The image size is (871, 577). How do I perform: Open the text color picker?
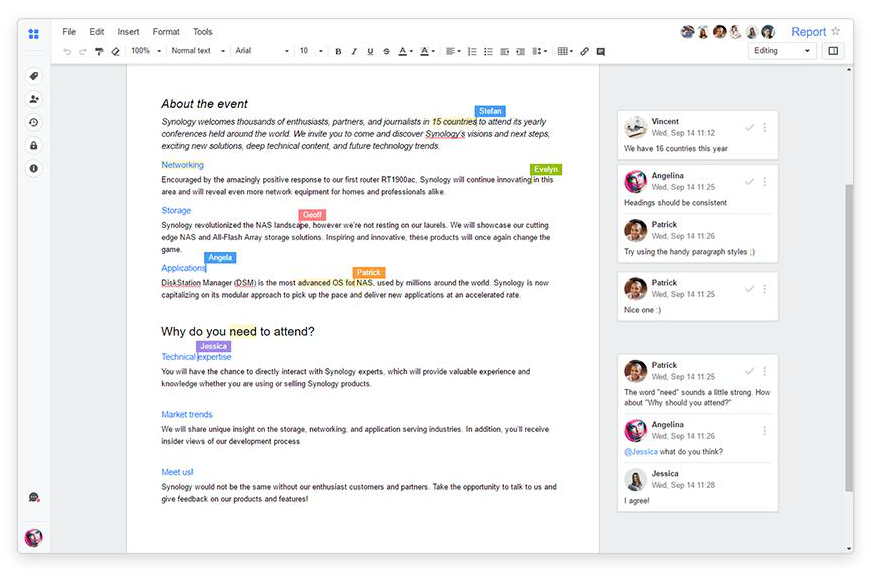(405, 51)
